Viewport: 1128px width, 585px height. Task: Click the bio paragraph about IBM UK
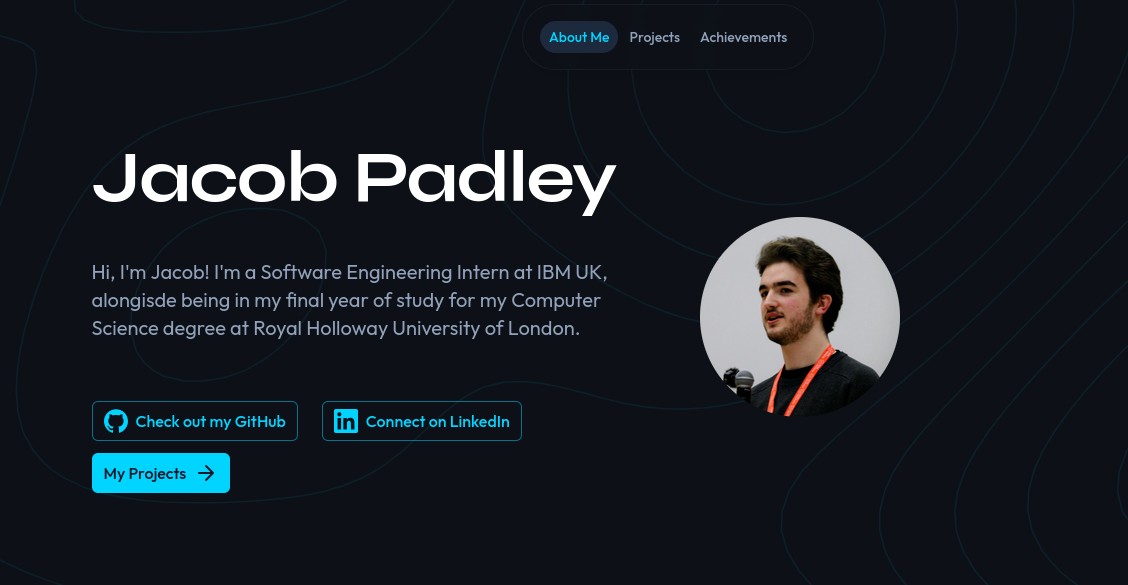pyautogui.click(x=349, y=299)
